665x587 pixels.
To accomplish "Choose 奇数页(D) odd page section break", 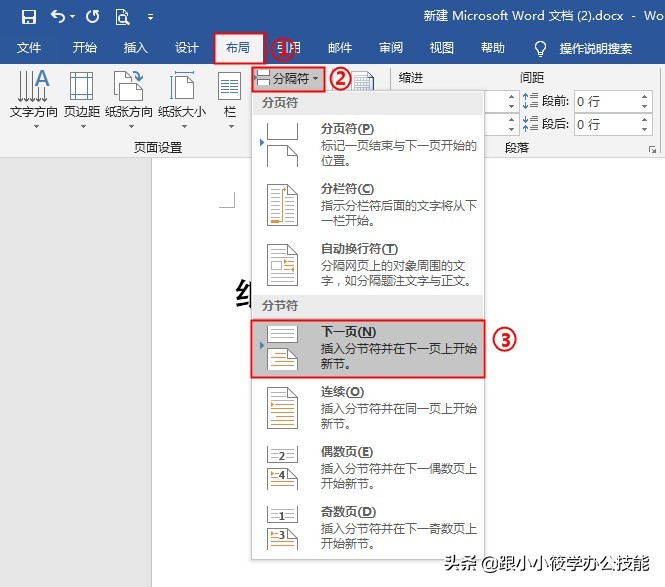I will pos(368,528).
